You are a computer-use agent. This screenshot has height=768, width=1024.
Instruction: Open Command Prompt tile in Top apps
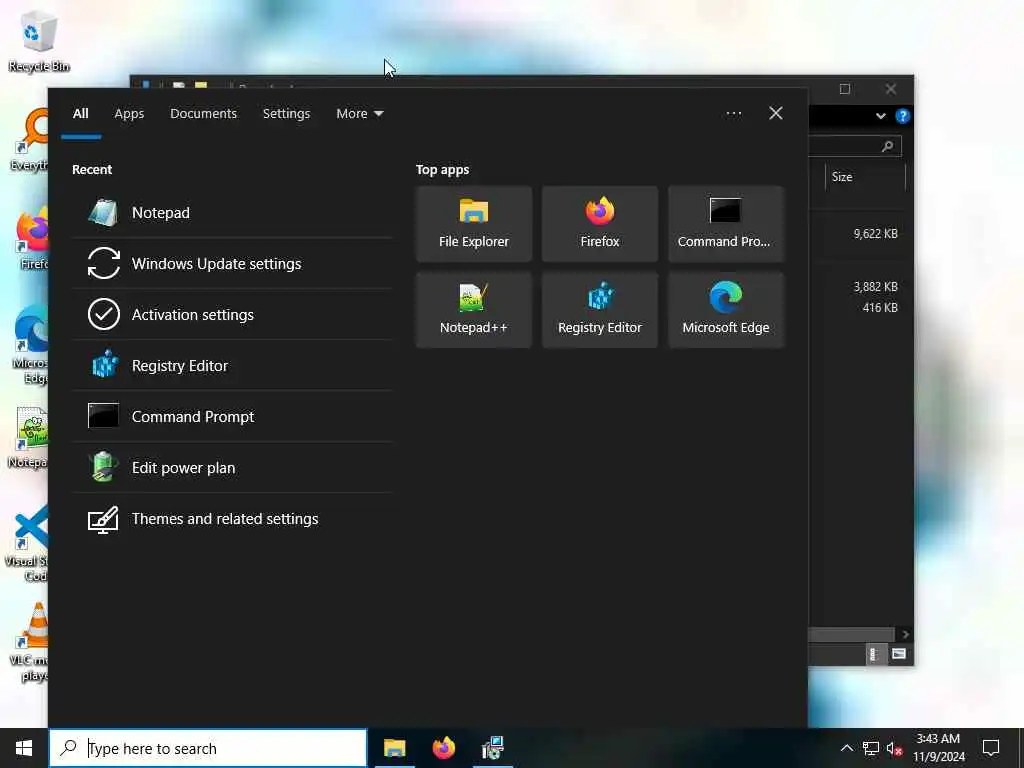pos(726,224)
